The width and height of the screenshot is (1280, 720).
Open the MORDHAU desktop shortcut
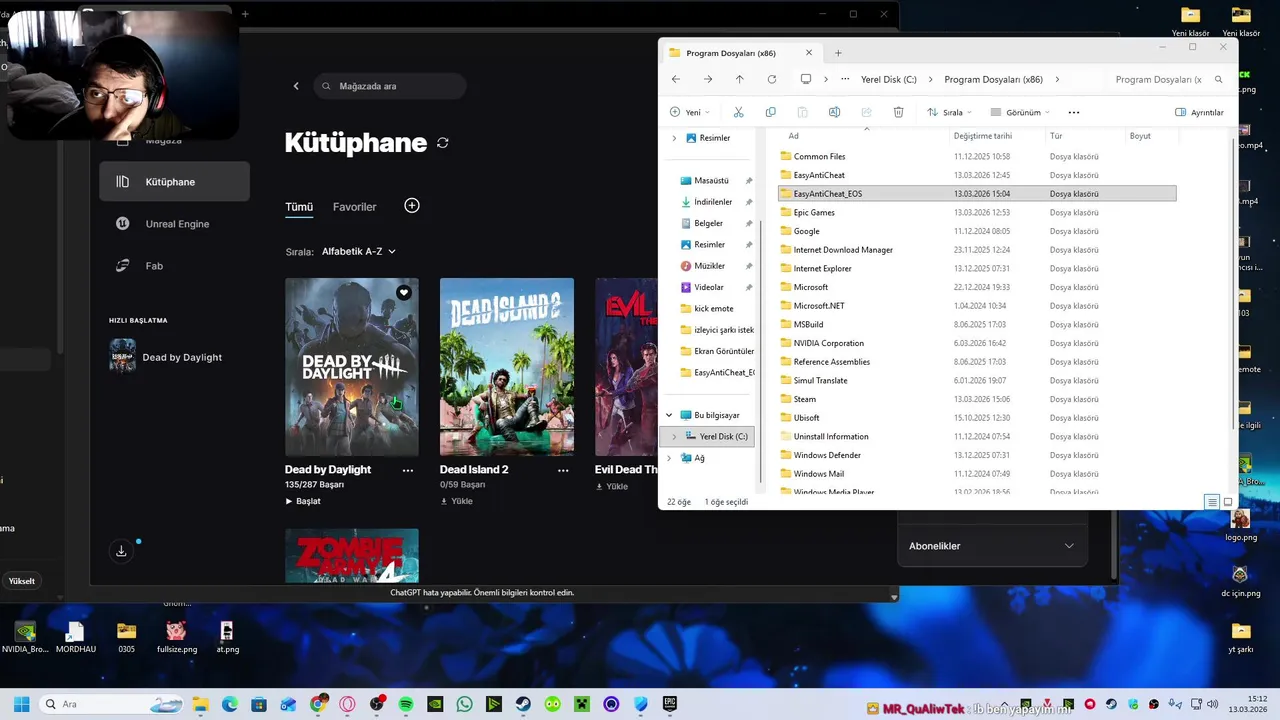click(76, 637)
